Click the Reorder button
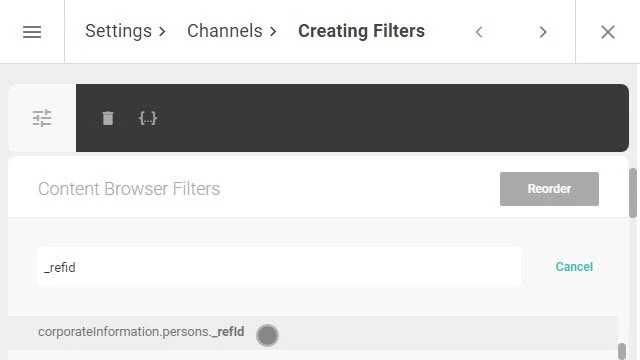Viewport: 640px width, 360px height. [x=549, y=189]
